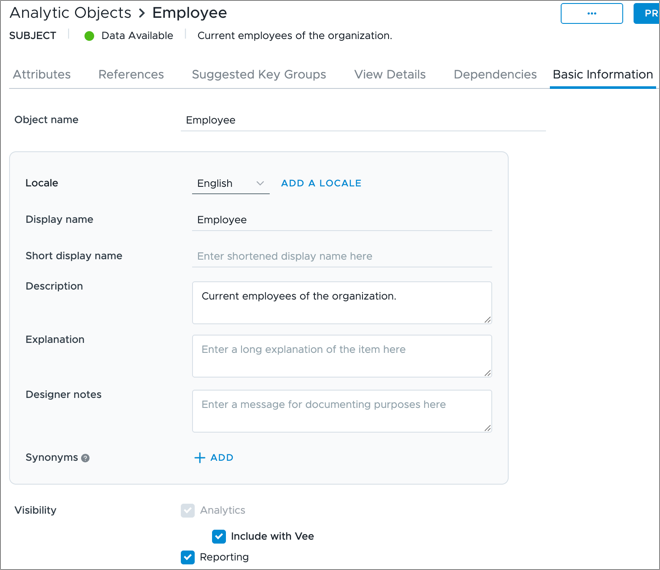Click the plus icon to add synonym
The height and width of the screenshot is (570, 660).
[x=200, y=458]
